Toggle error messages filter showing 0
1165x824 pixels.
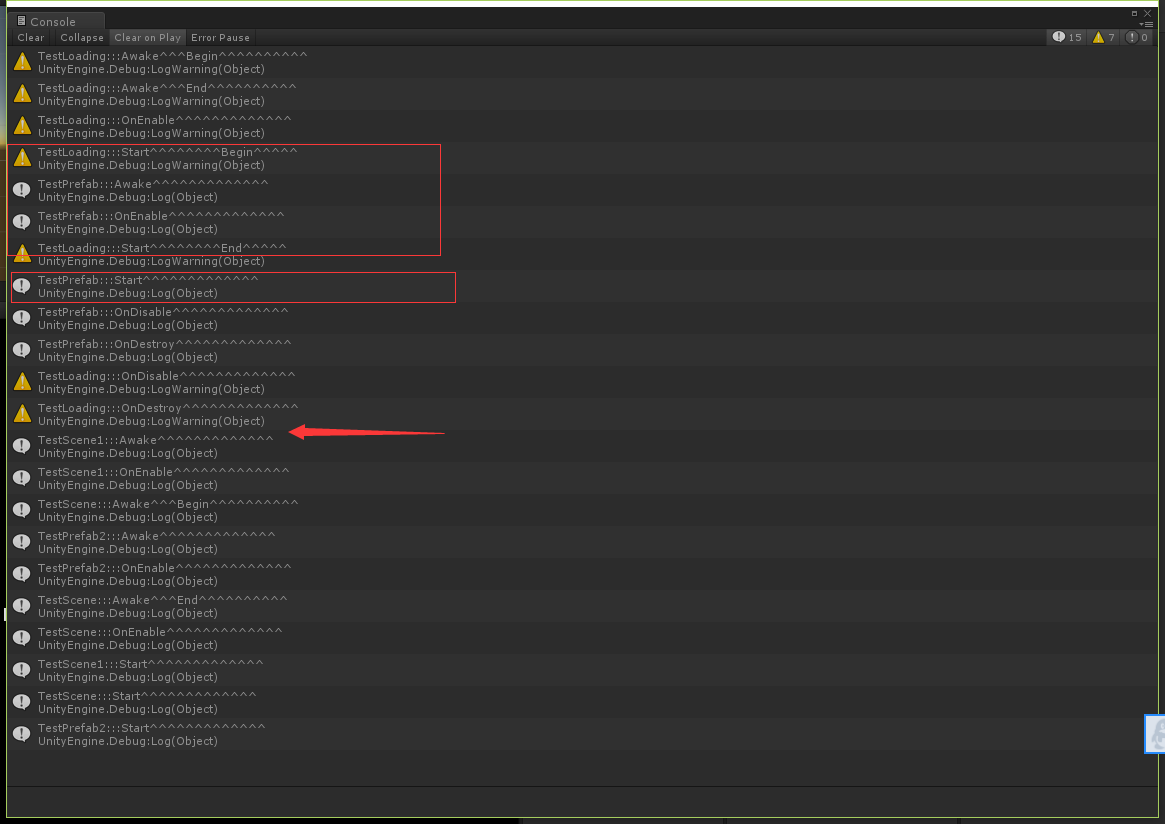coord(1138,37)
